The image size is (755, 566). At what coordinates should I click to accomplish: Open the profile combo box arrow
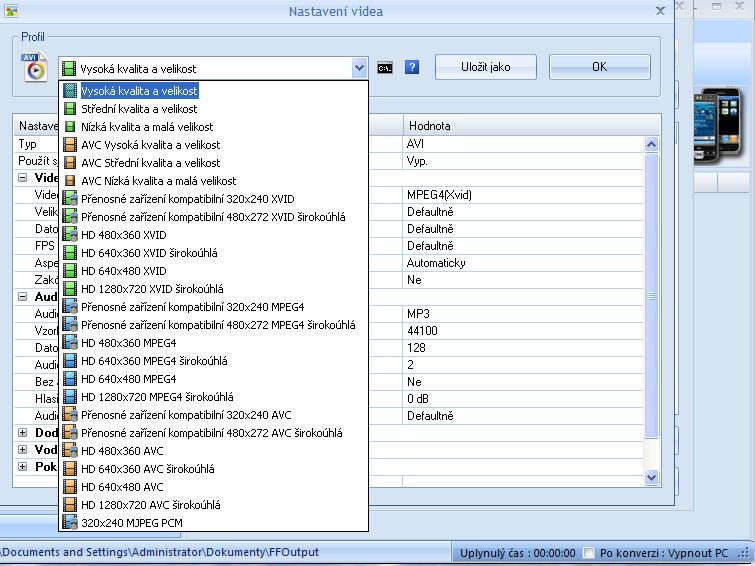click(360, 68)
